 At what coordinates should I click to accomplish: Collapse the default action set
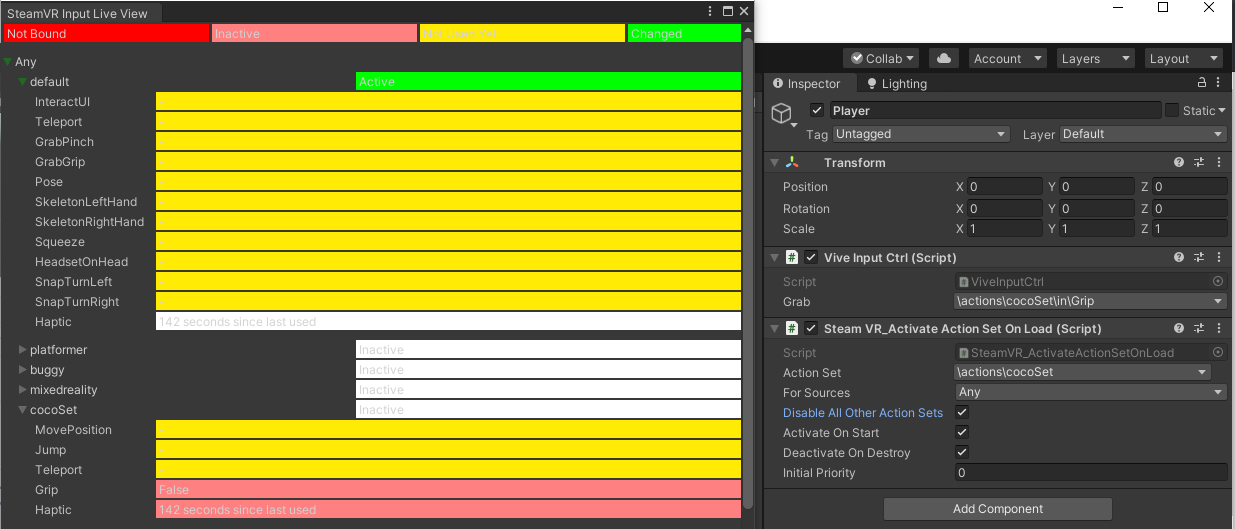click(22, 82)
